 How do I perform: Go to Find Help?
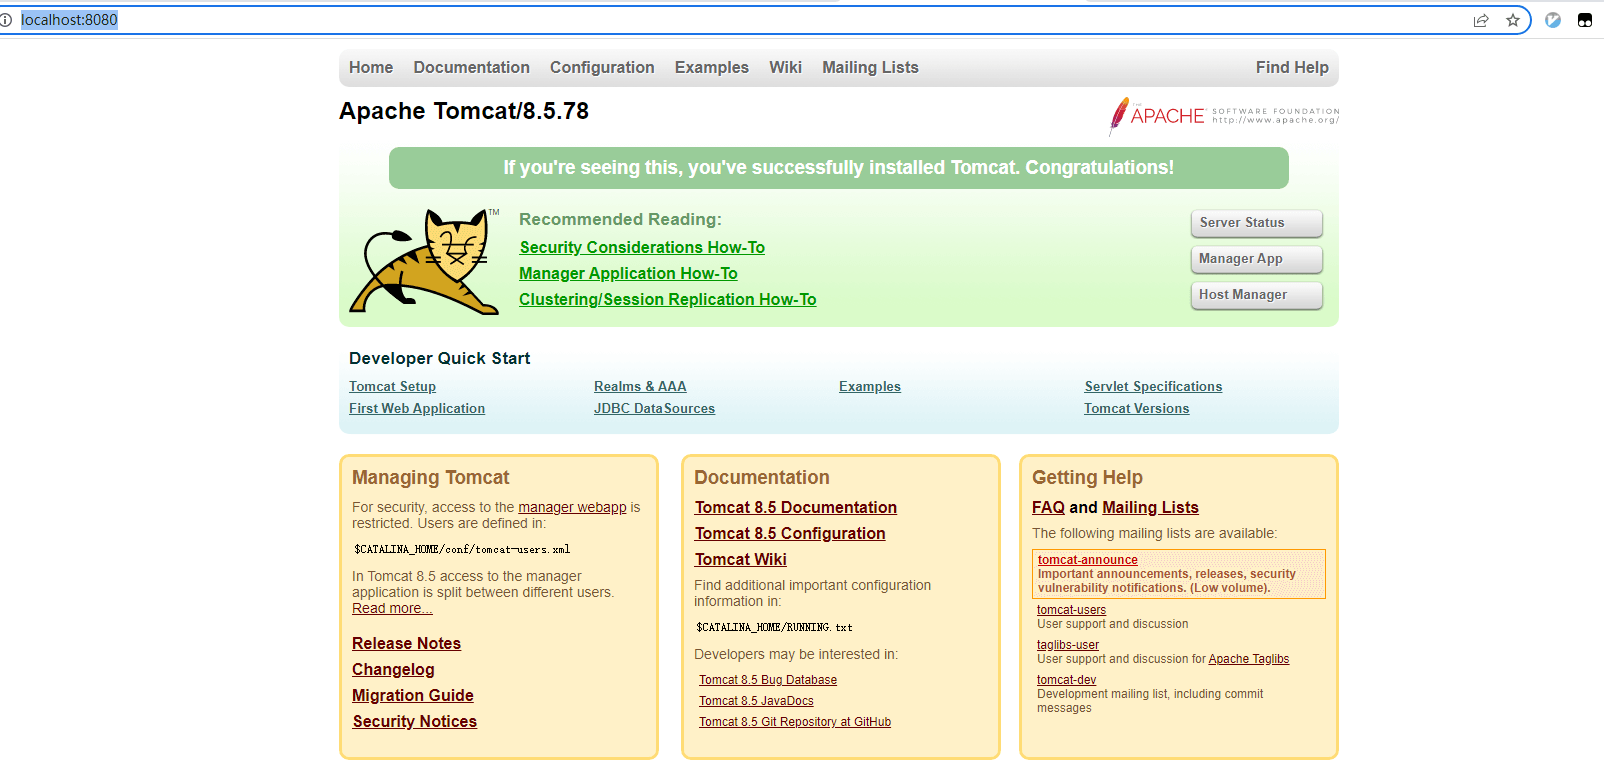click(x=1292, y=67)
